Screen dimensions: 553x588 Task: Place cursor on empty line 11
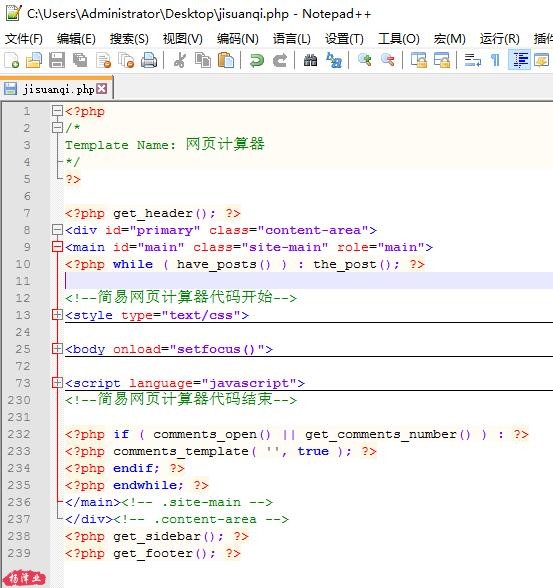click(x=308, y=281)
